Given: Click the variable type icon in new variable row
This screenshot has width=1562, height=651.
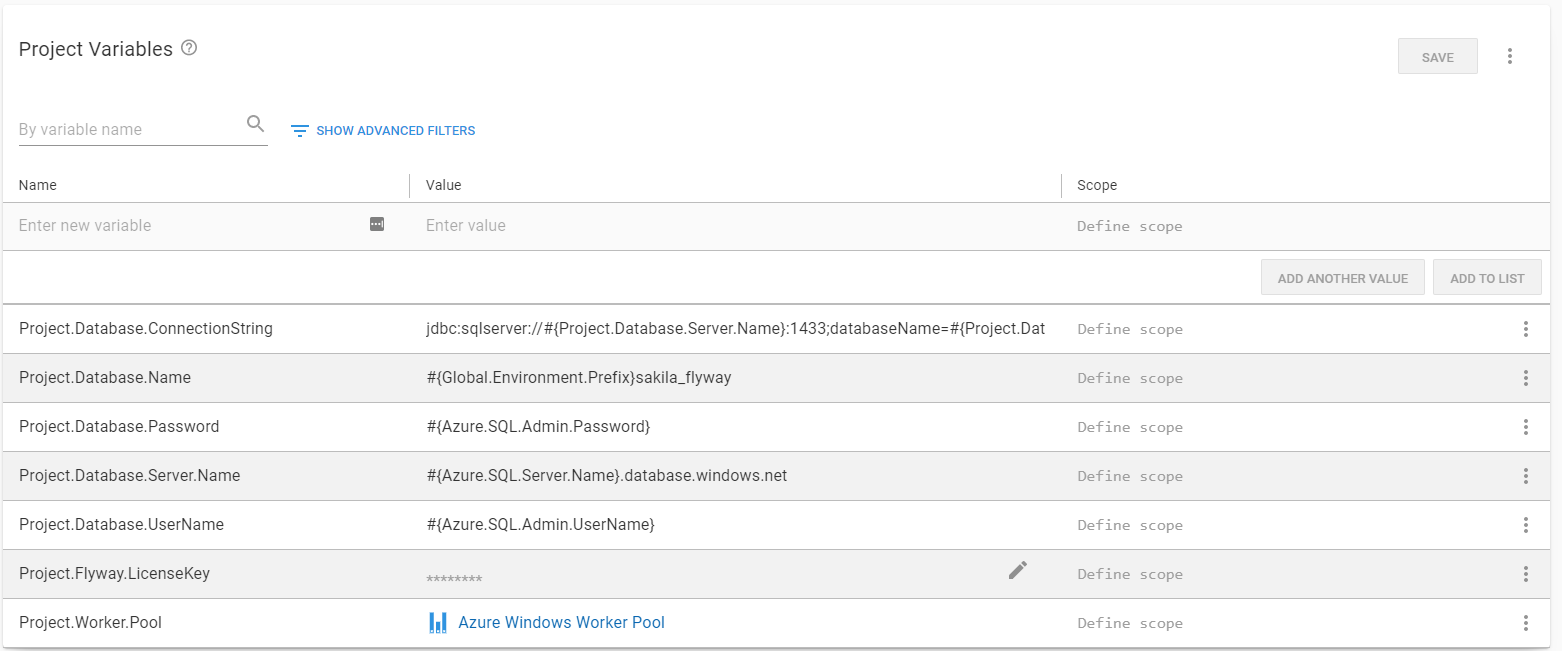Looking at the screenshot, I should (x=377, y=224).
